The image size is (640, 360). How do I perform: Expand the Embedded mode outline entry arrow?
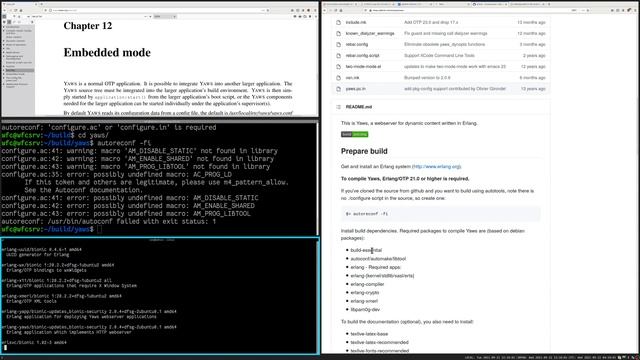[4, 74]
